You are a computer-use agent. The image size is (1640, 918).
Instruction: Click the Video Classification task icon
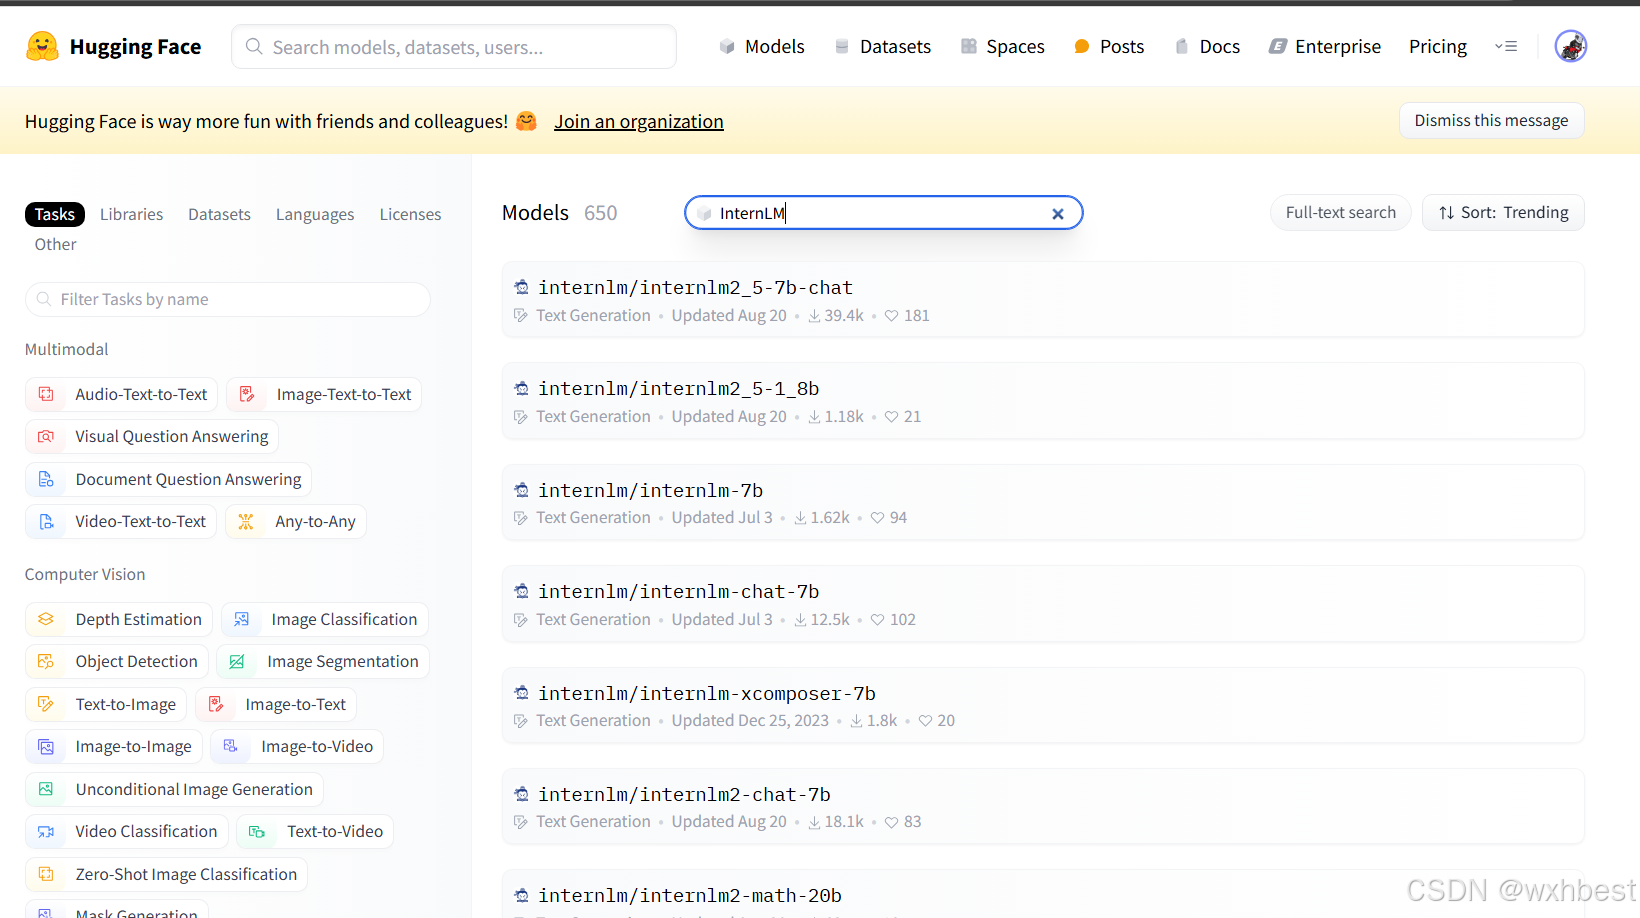(46, 831)
